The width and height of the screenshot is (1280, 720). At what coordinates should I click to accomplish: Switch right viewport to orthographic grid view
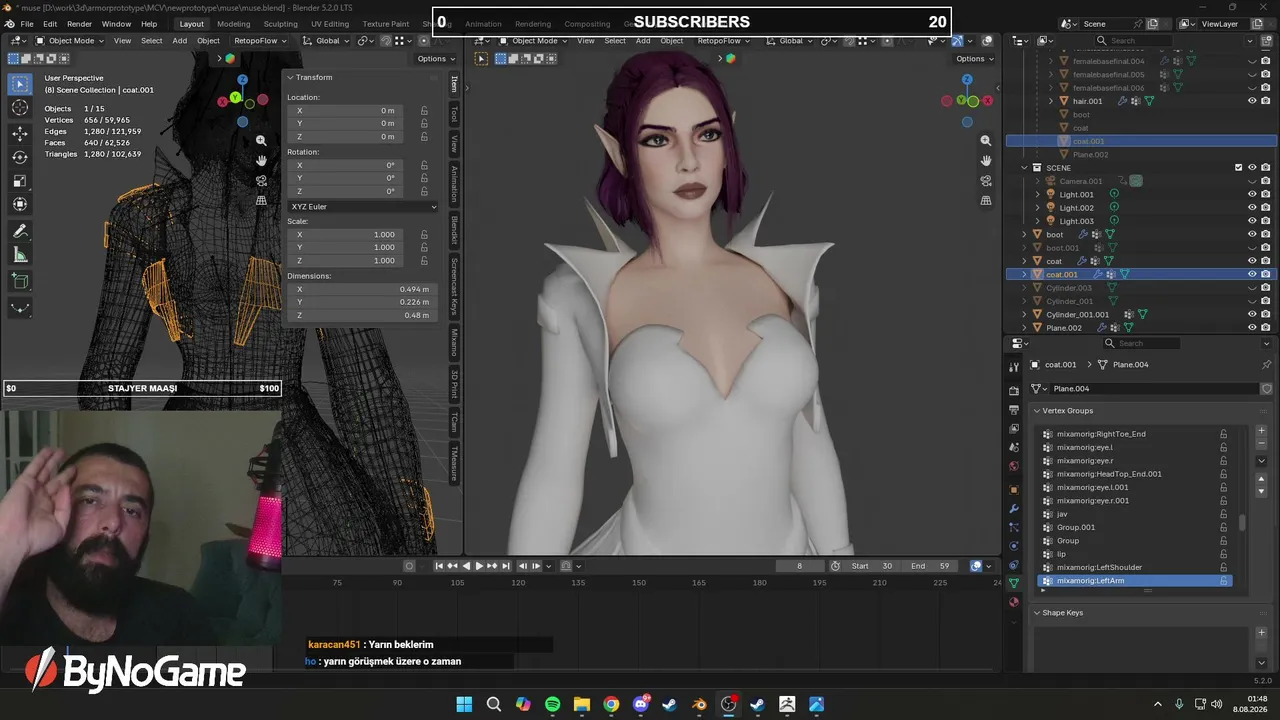click(986, 201)
